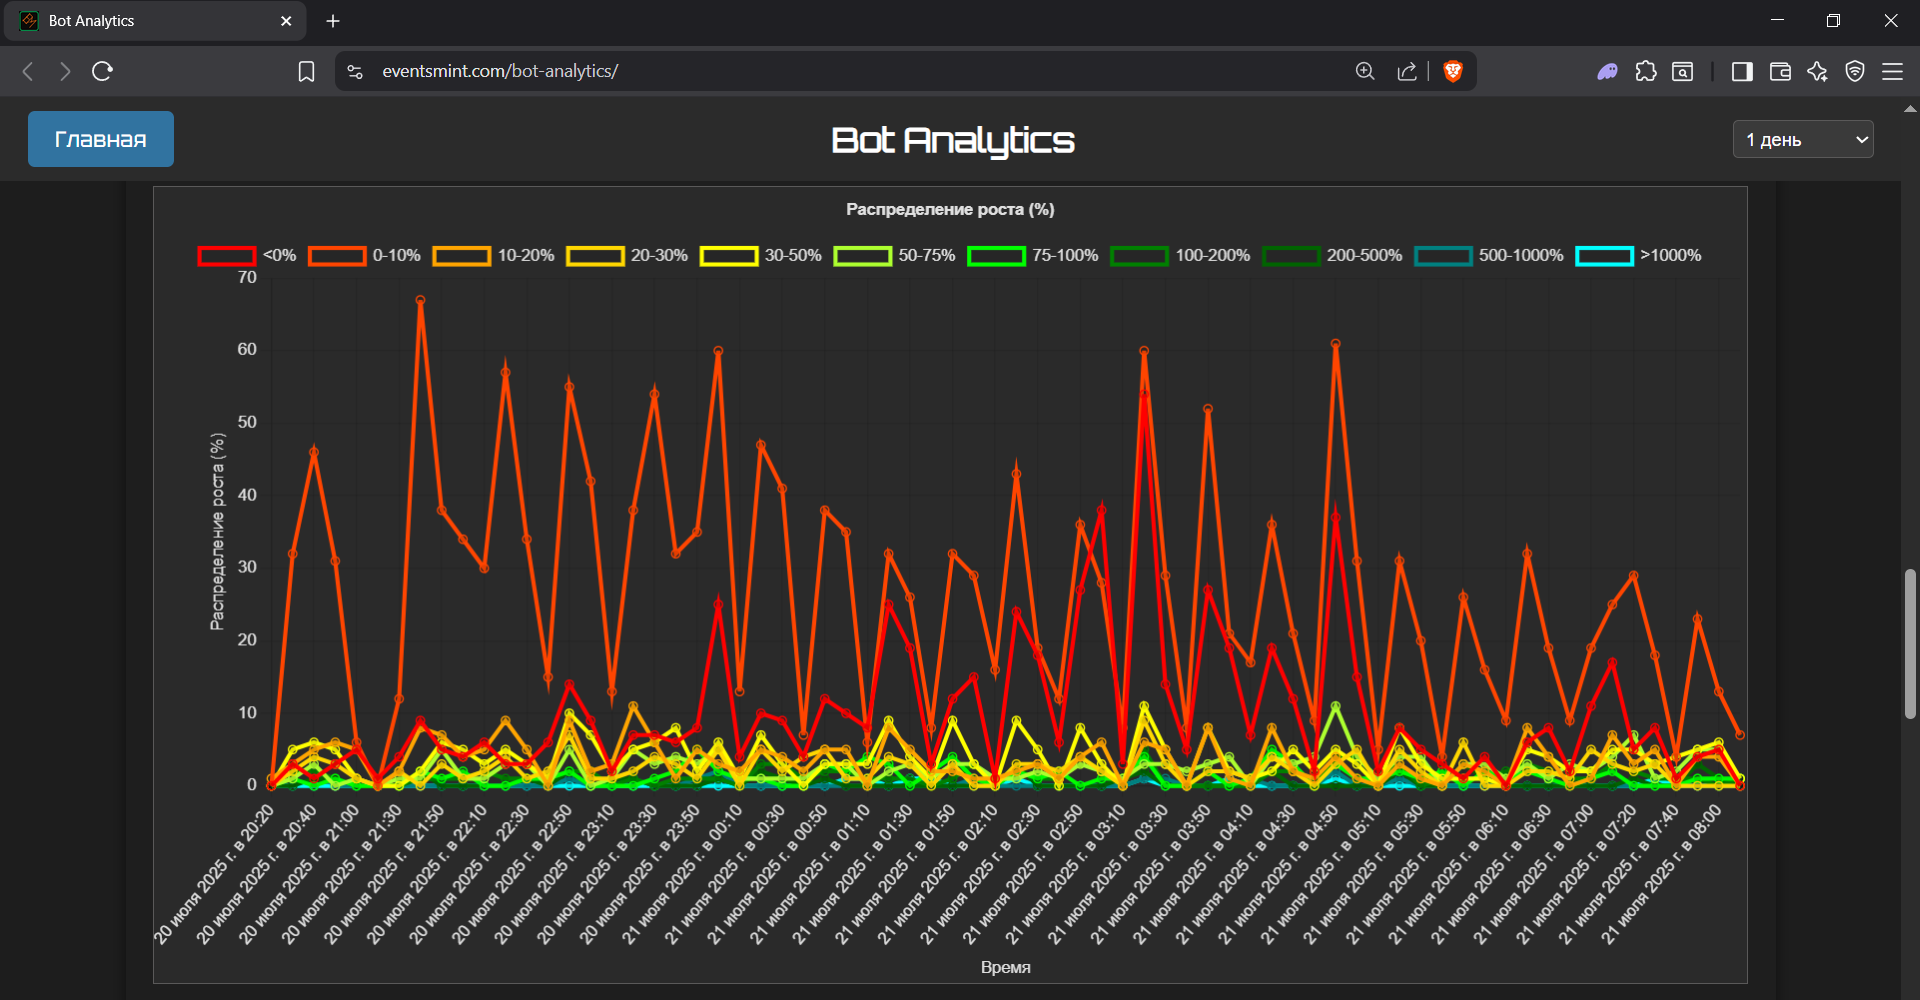Screen dimensions: 1920x1000
Task: Open the browser hamburger main menu
Action: point(1892,71)
